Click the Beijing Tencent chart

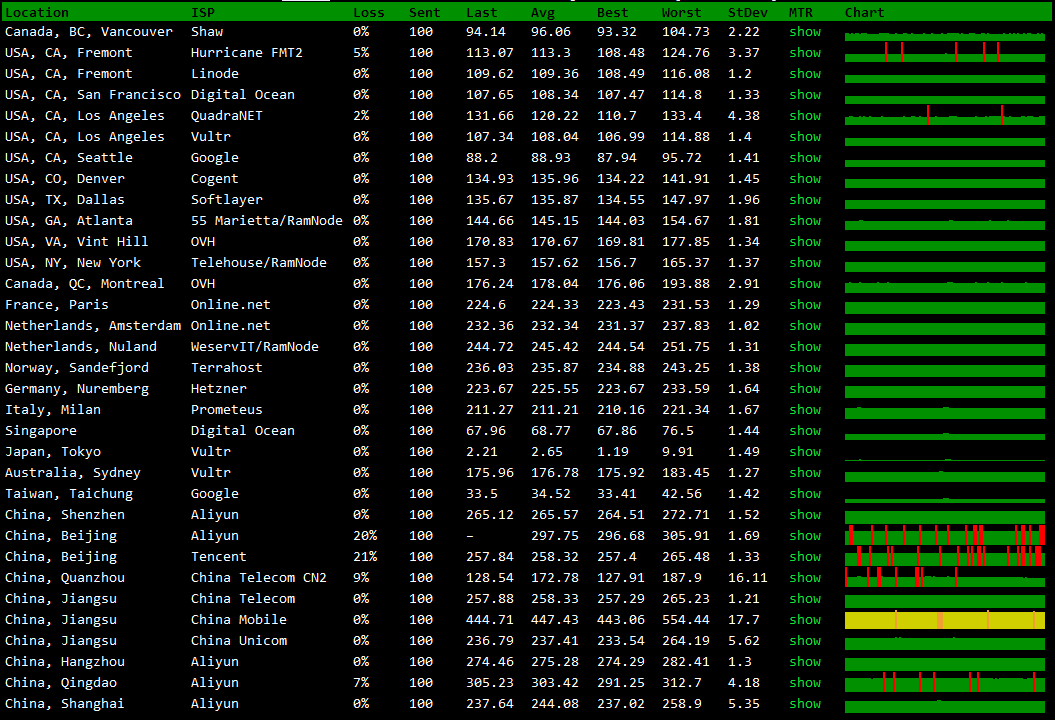point(945,556)
